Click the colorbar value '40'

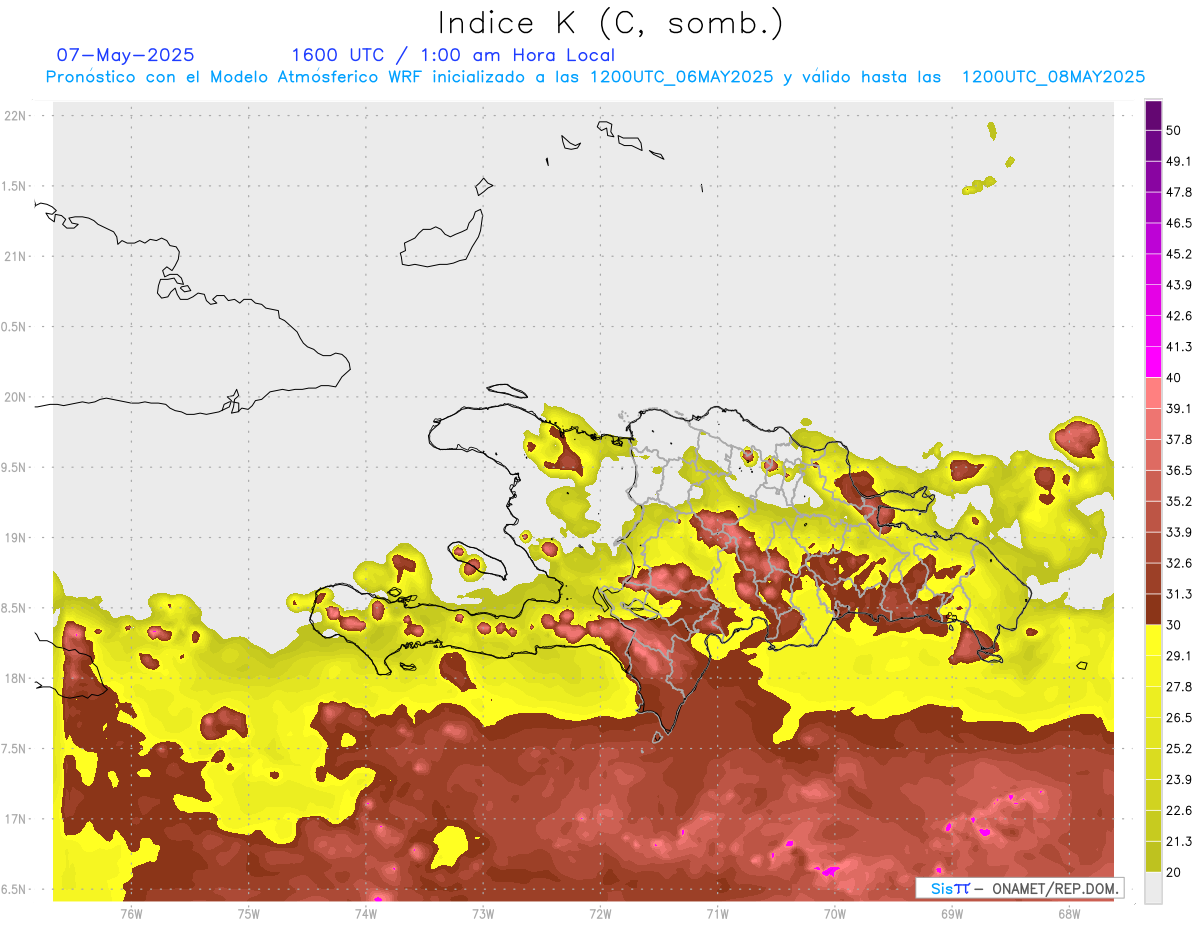tap(1174, 377)
